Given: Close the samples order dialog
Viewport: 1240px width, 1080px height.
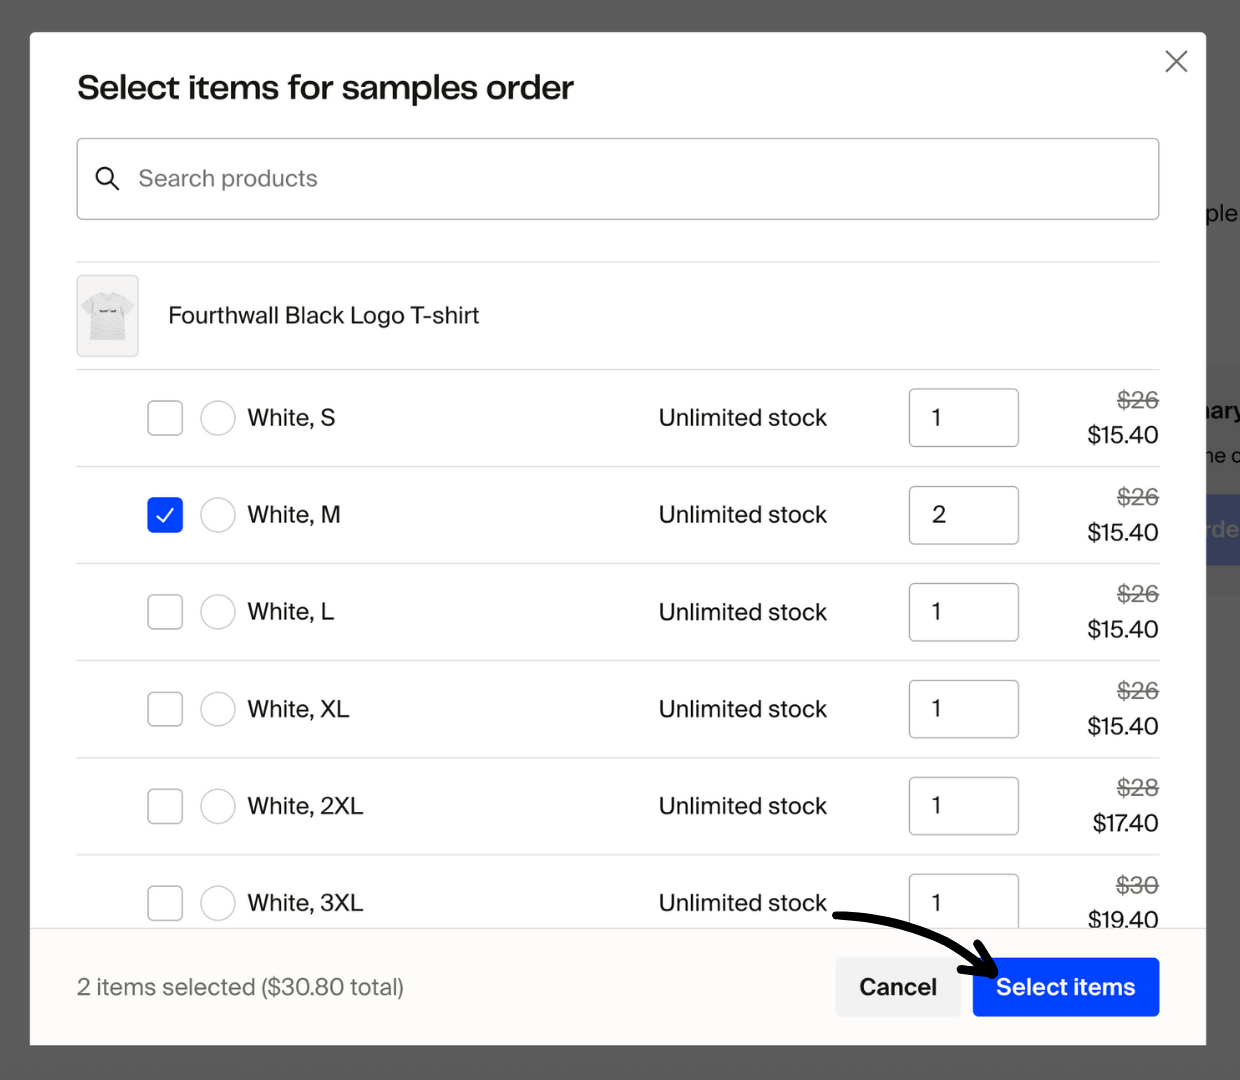Looking at the screenshot, I should click(x=1176, y=61).
